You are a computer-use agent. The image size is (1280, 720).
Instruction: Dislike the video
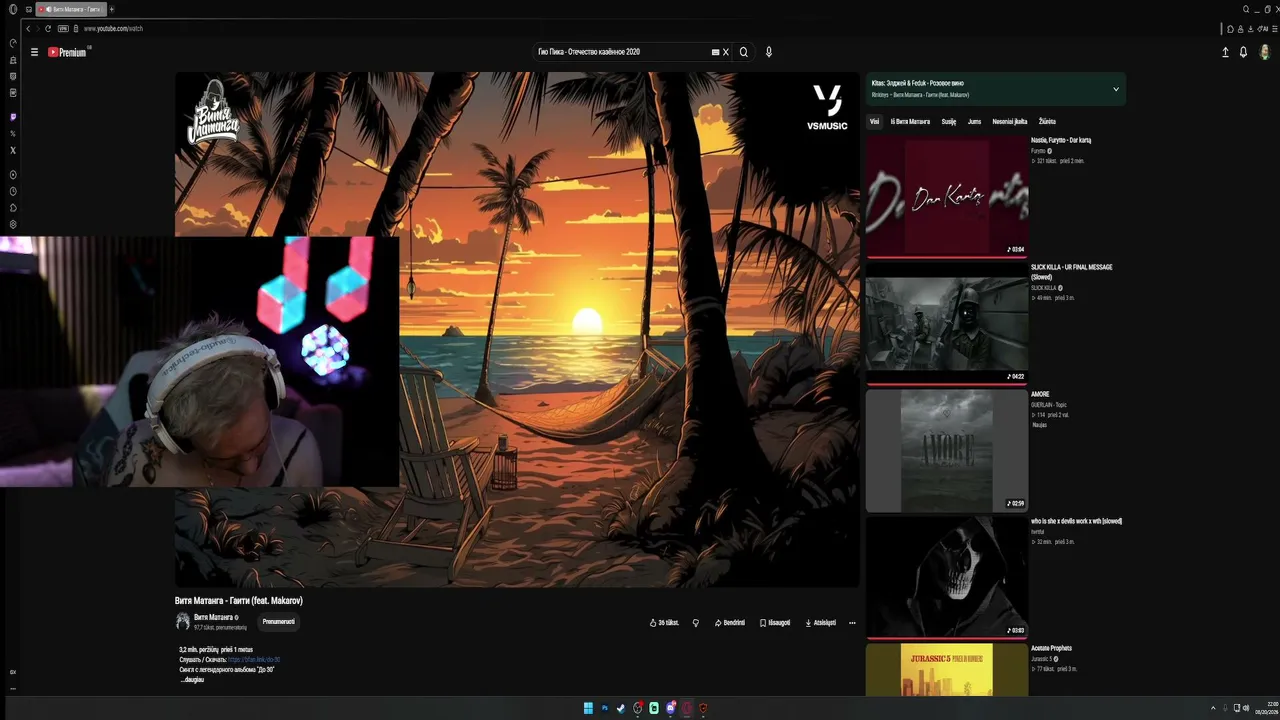tap(696, 623)
